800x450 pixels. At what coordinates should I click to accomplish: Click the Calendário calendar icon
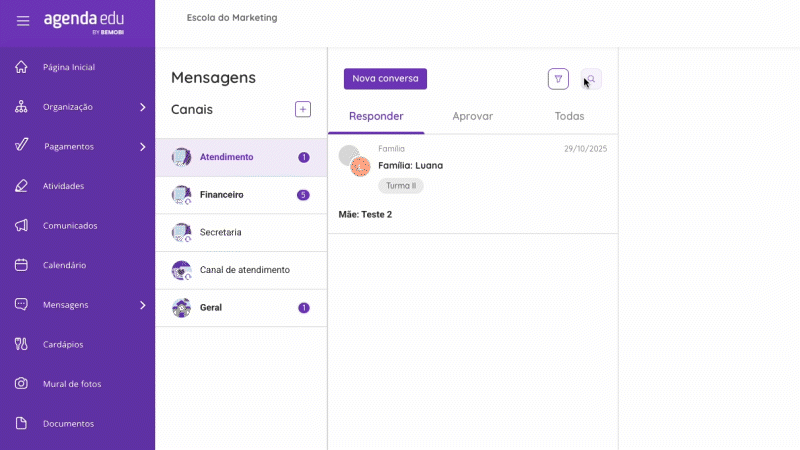tap(21, 265)
